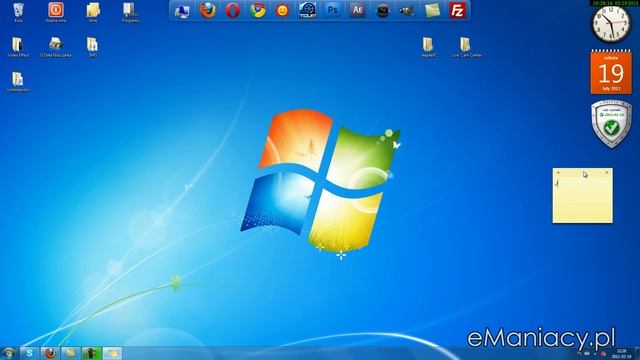Select the folder icon below Video Effect

pos(18,82)
